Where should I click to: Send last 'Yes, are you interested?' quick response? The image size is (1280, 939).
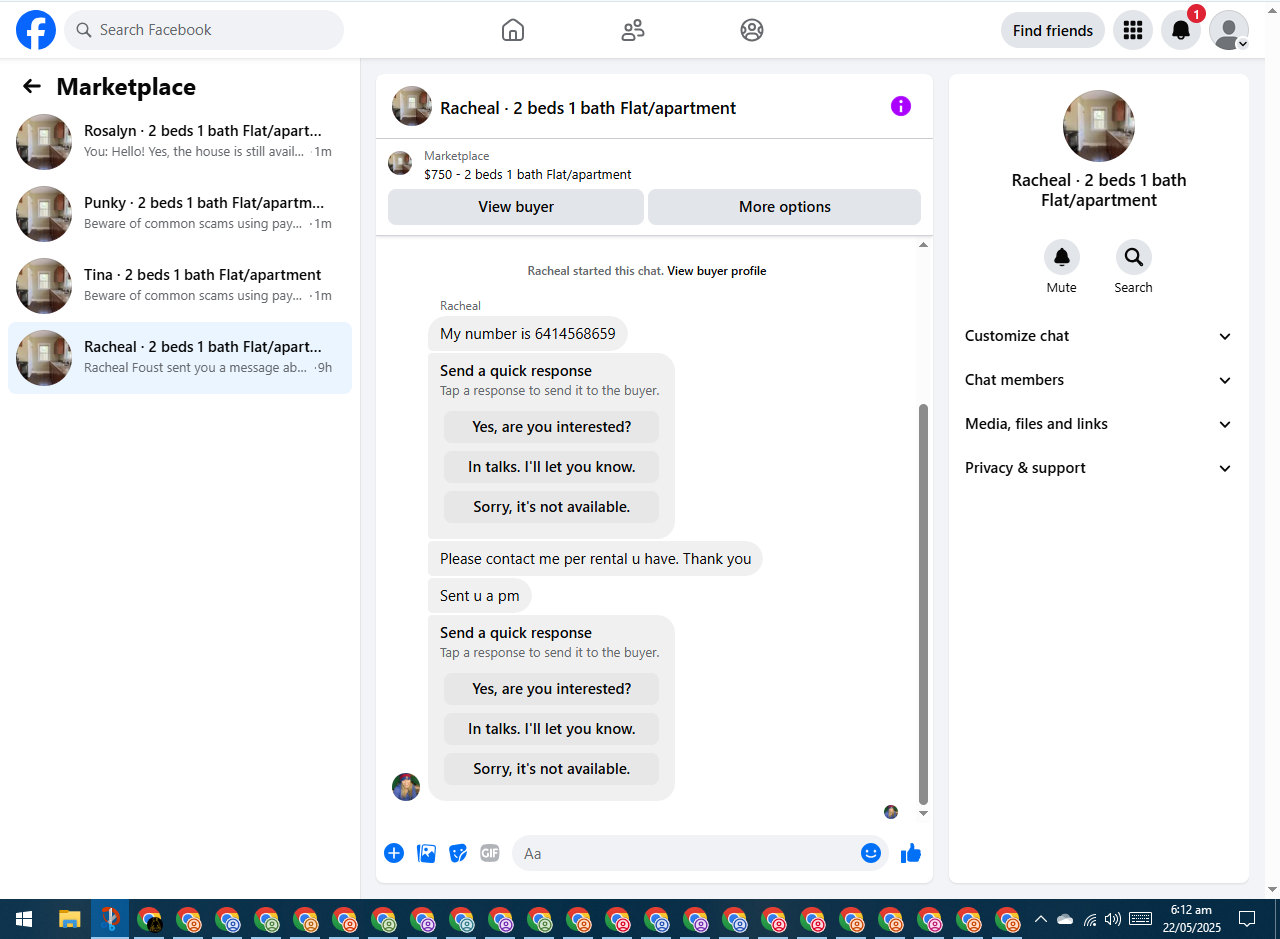click(x=551, y=689)
